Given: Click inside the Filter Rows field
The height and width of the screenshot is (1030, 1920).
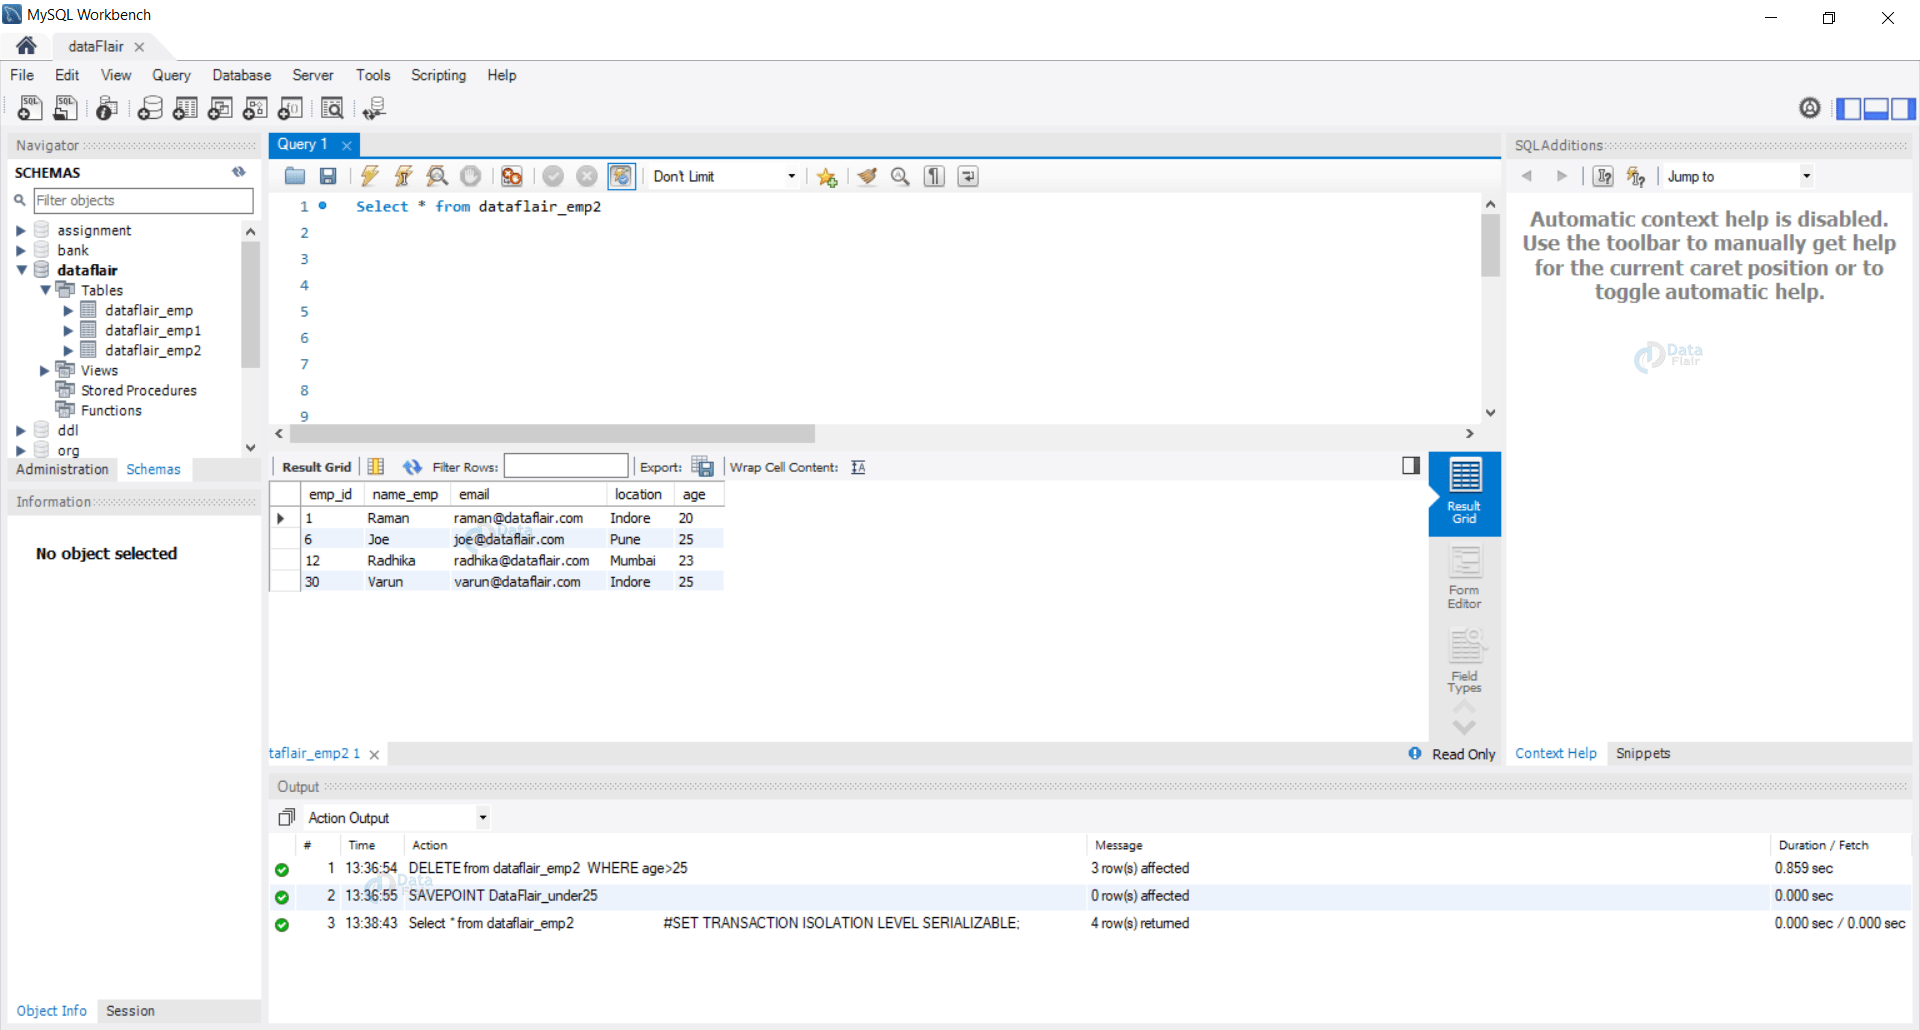Looking at the screenshot, I should 566,466.
